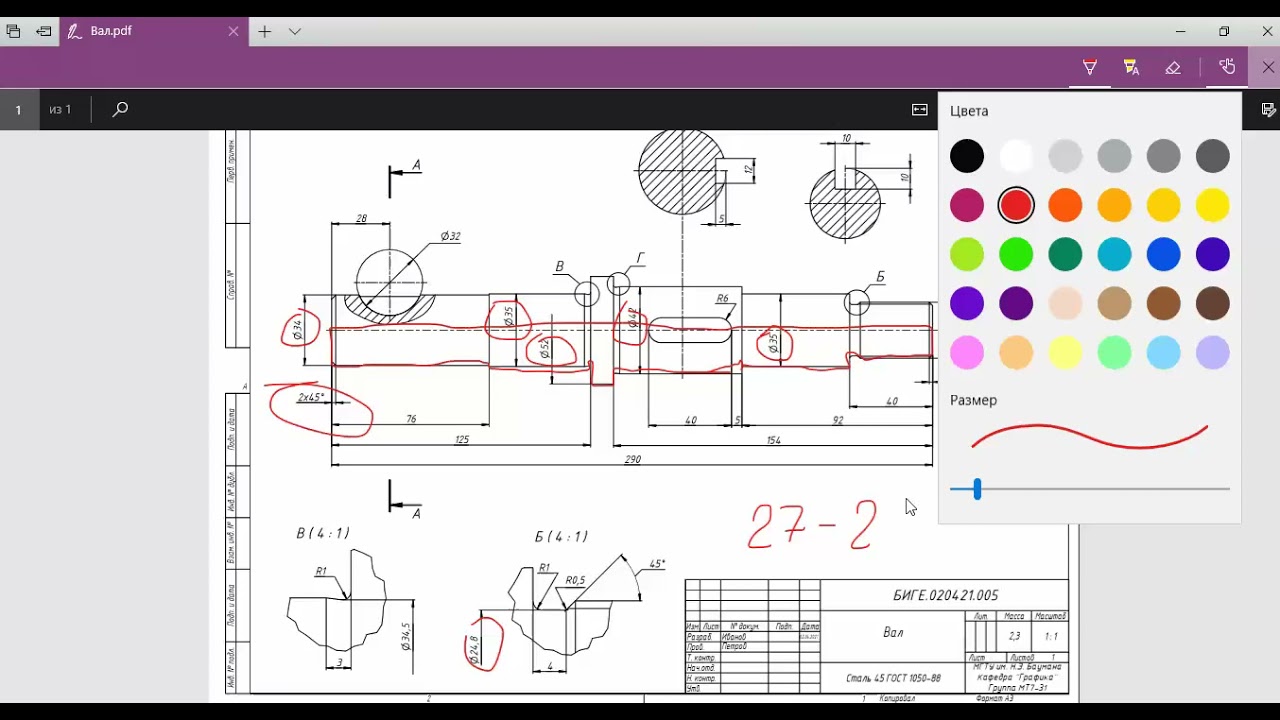The width and height of the screenshot is (1280, 720).
Task: Click the fit to width icon
Action: [920, 110]
